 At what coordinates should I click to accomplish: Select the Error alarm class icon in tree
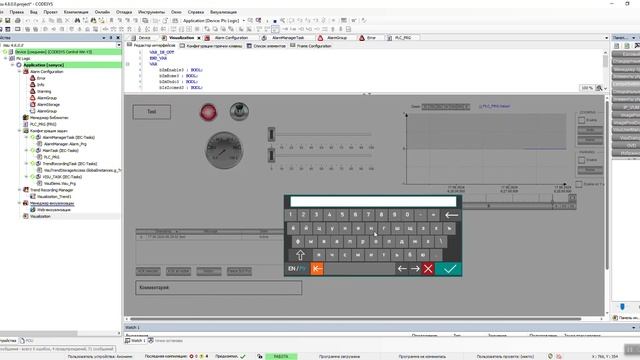pyautogui.click(x=33, y=78)
